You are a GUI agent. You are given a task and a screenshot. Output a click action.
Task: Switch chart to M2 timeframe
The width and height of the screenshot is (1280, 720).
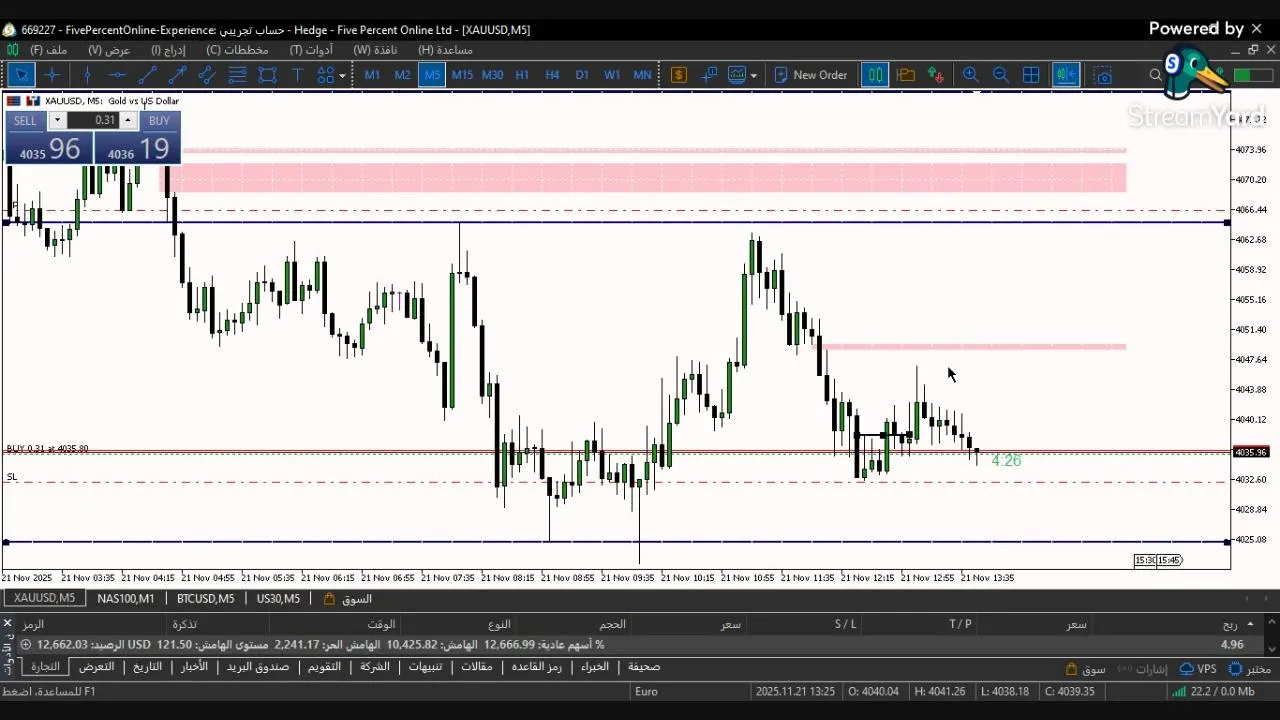coord(402,75)
